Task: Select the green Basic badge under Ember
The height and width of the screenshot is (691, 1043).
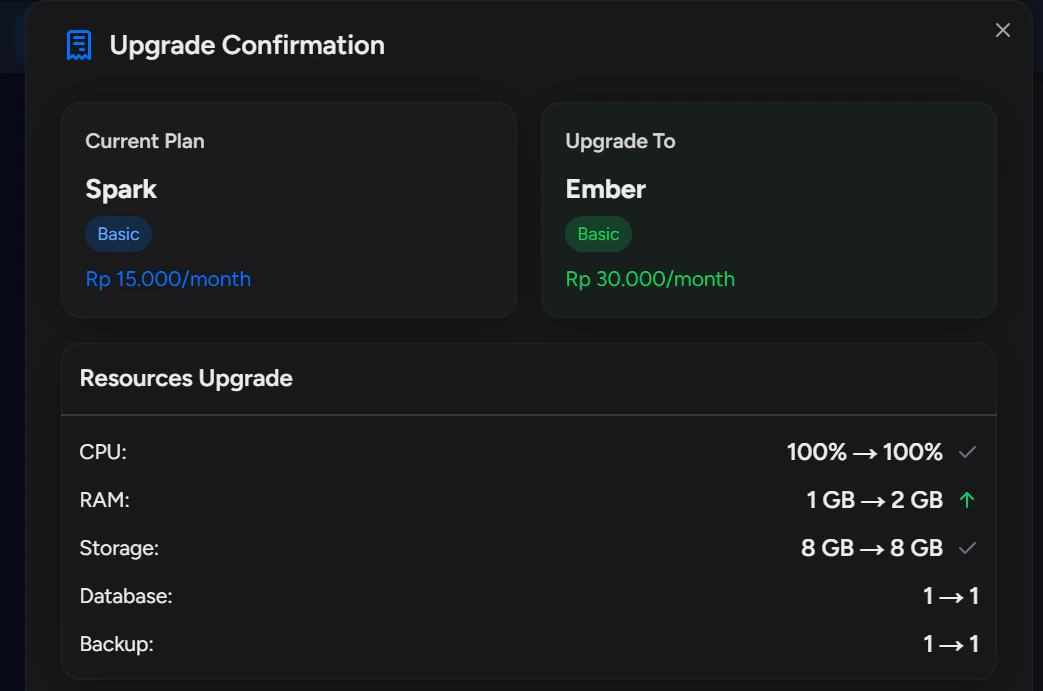Action: click(x=598, y=234)
